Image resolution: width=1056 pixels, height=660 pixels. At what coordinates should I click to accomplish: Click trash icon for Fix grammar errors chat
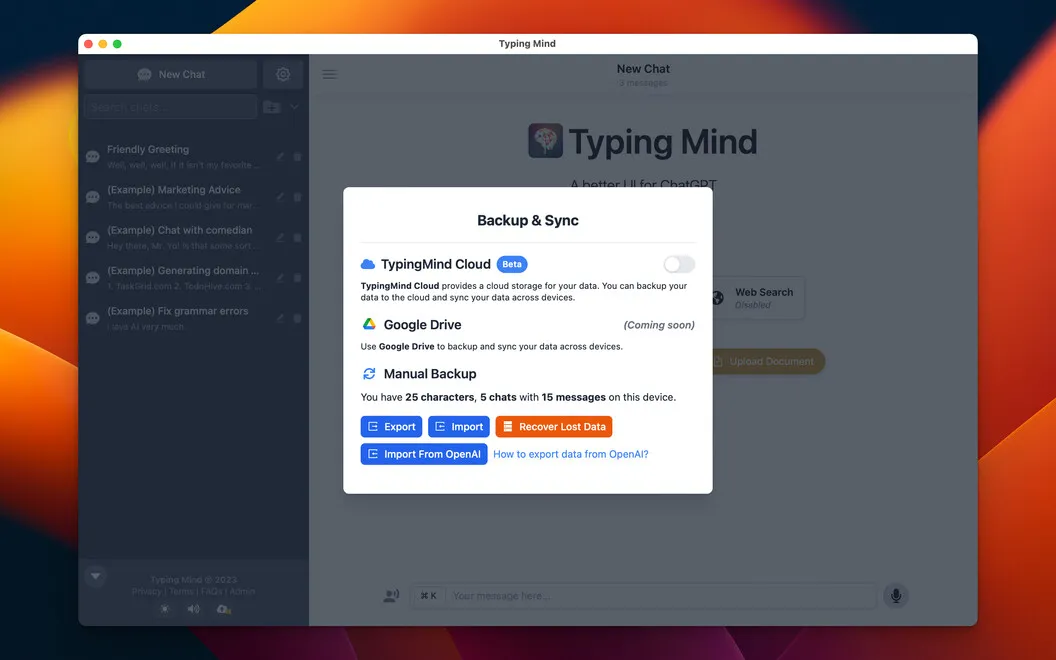pyautogui.click(x=297, y=318)
